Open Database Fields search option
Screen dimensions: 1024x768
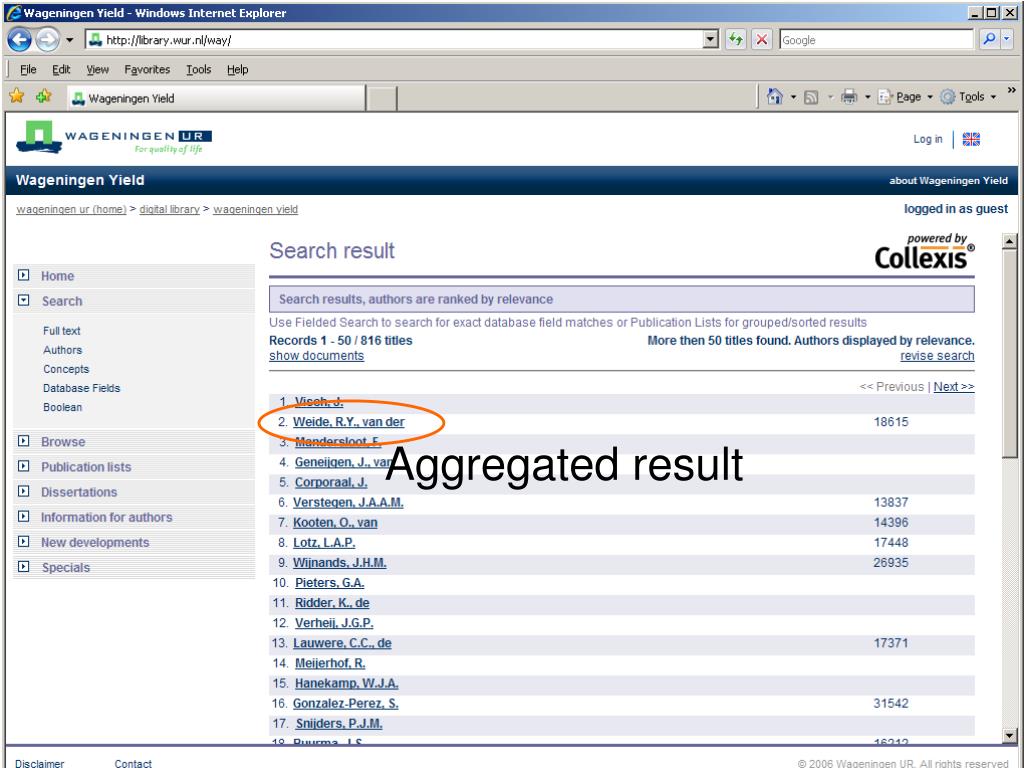[x=82, y=388]
